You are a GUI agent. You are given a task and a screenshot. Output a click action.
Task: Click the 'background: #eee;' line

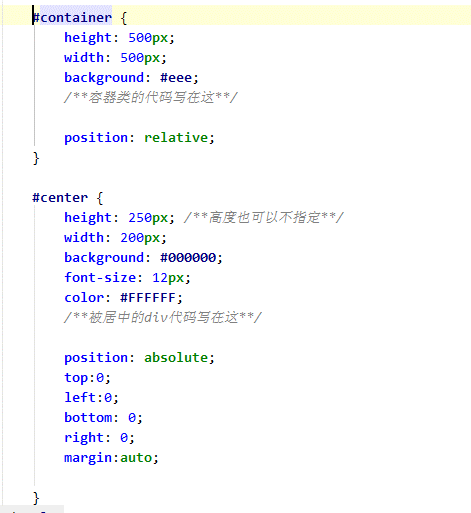[131, 78]
